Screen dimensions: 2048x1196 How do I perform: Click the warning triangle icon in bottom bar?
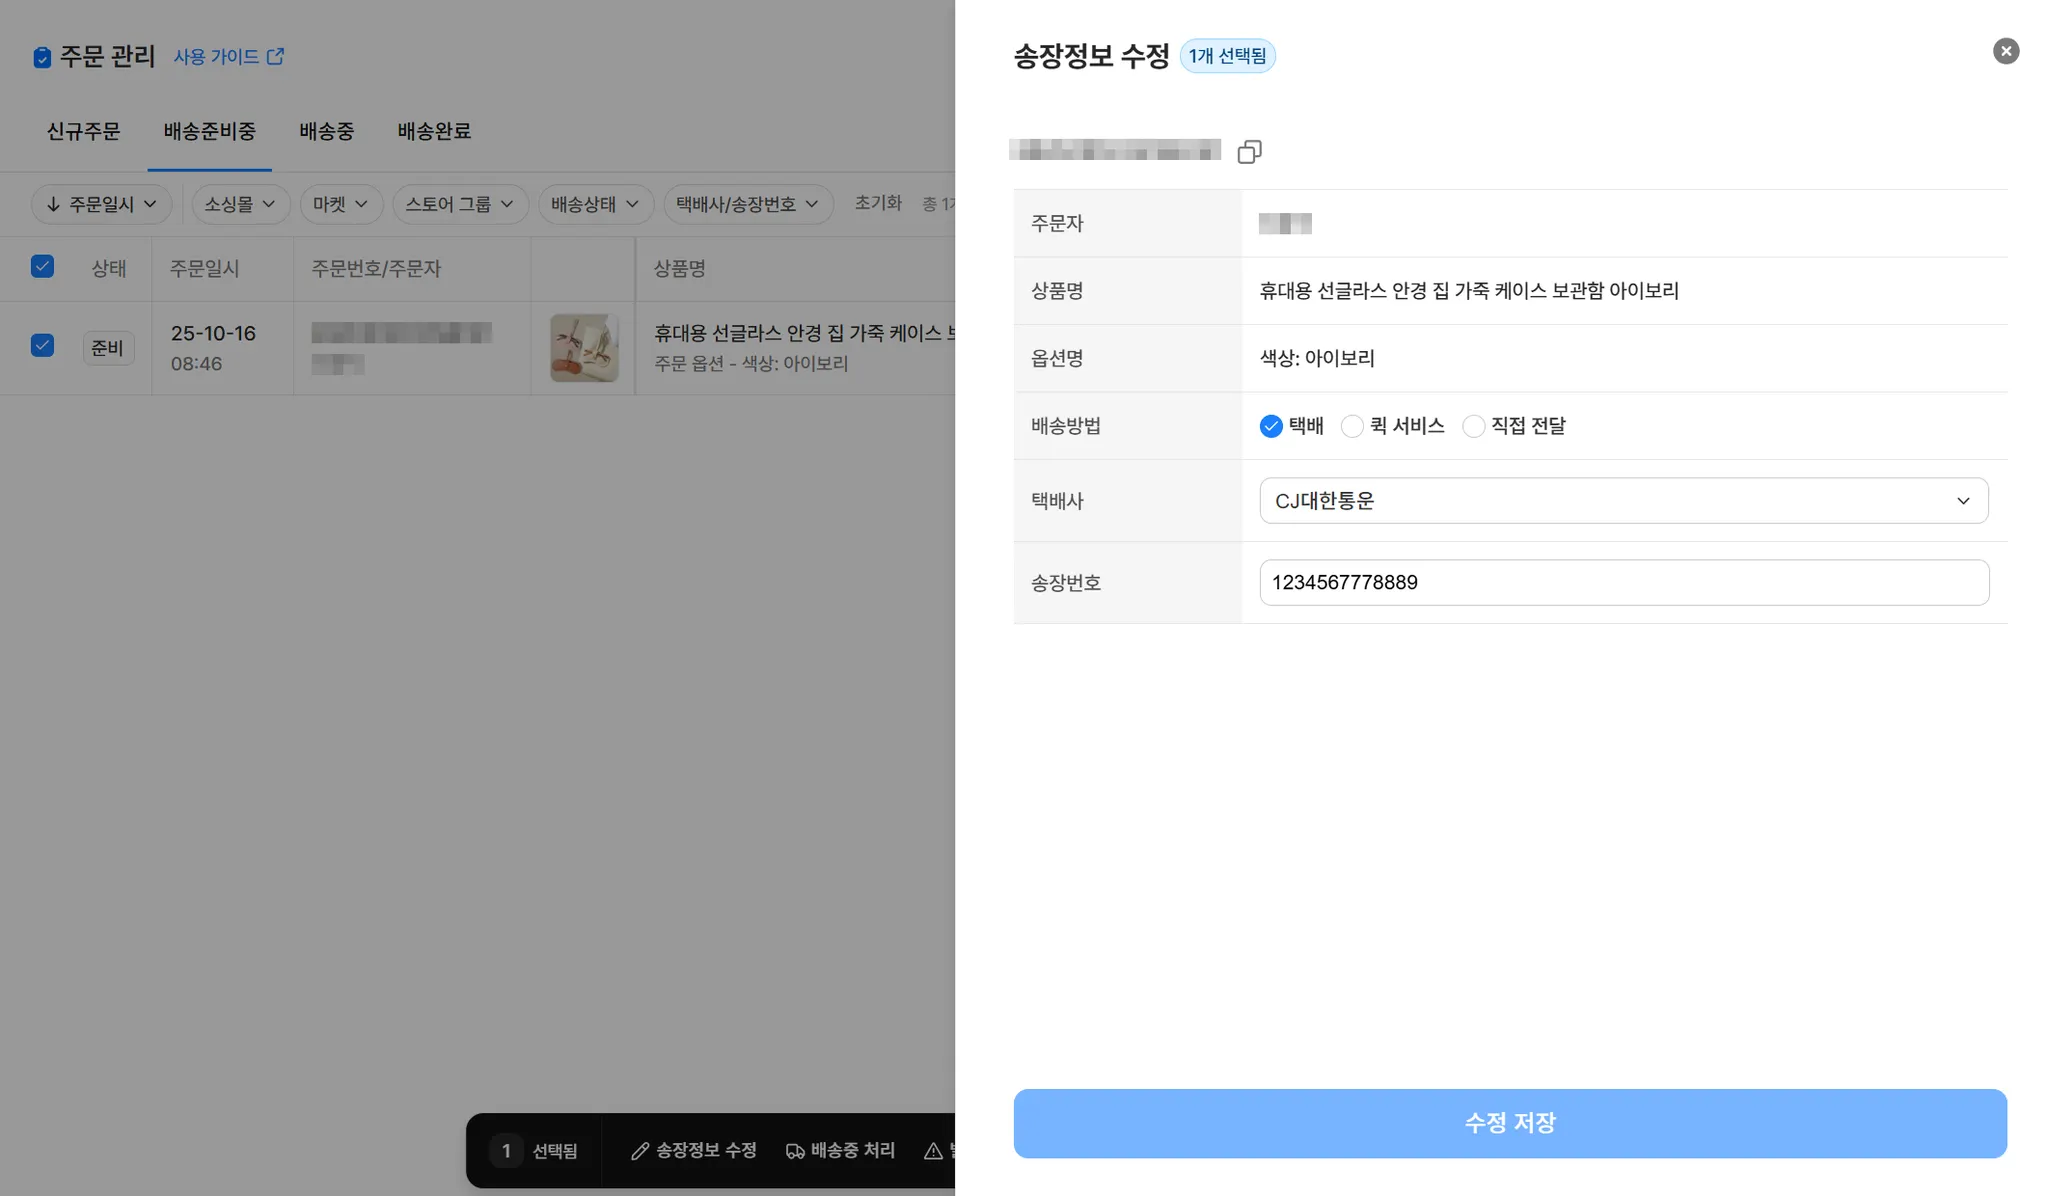(x=933, y=1151)
